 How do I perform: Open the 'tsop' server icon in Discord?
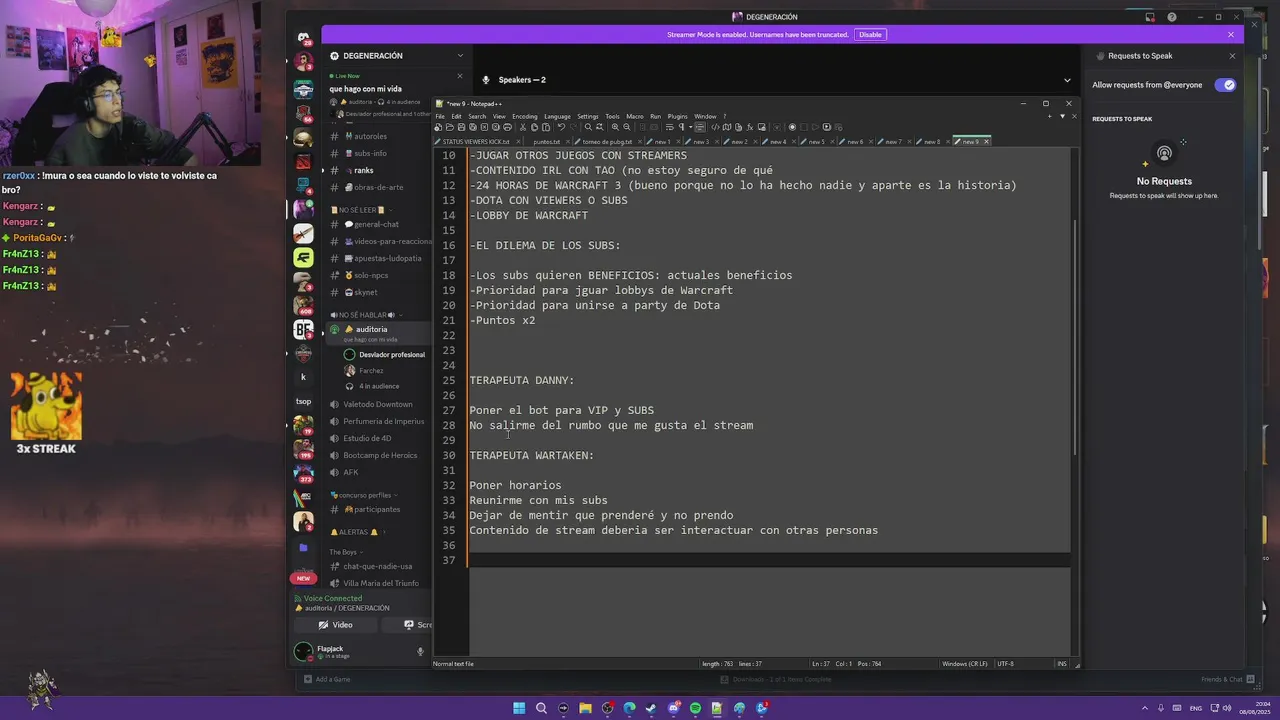coord(303,401)
